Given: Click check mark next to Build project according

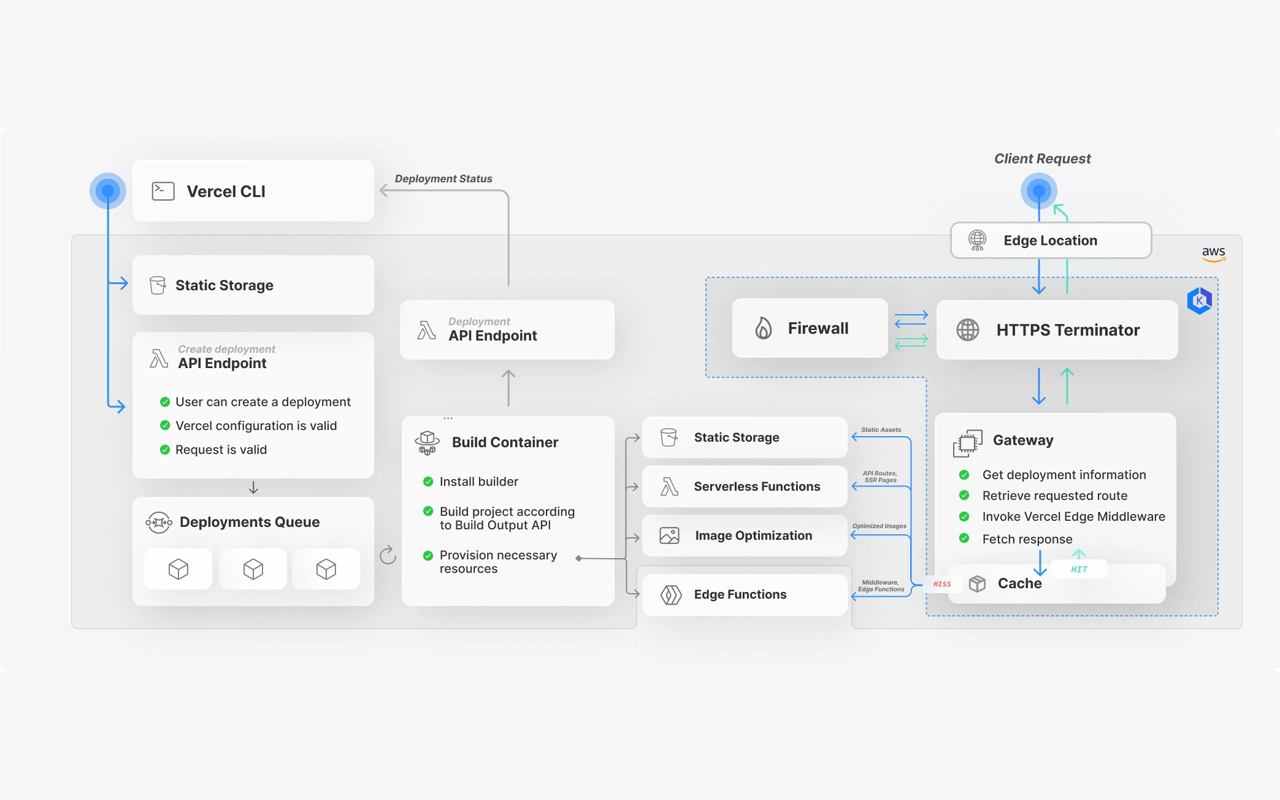Looking at the screenshot, I should (428, 512).
